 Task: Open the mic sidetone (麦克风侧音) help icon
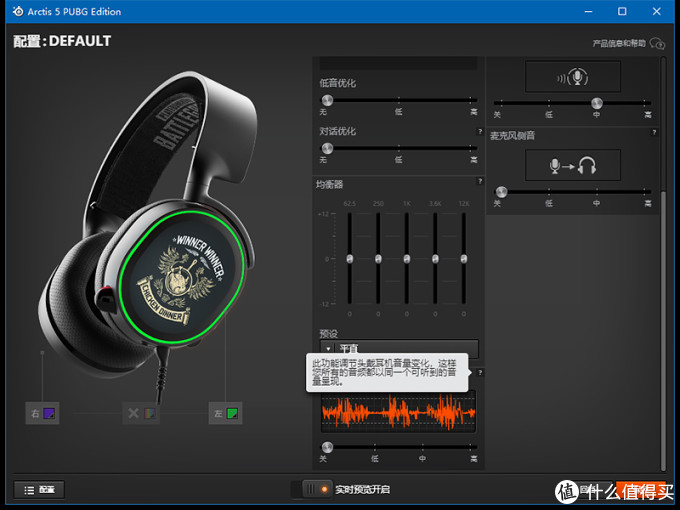(x=654, y=132)
